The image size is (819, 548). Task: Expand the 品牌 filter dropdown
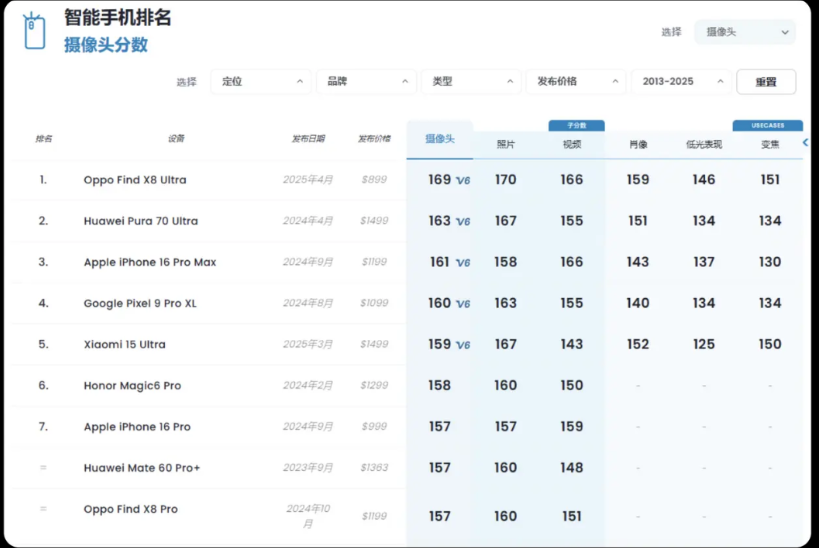(x=367, y=81)
